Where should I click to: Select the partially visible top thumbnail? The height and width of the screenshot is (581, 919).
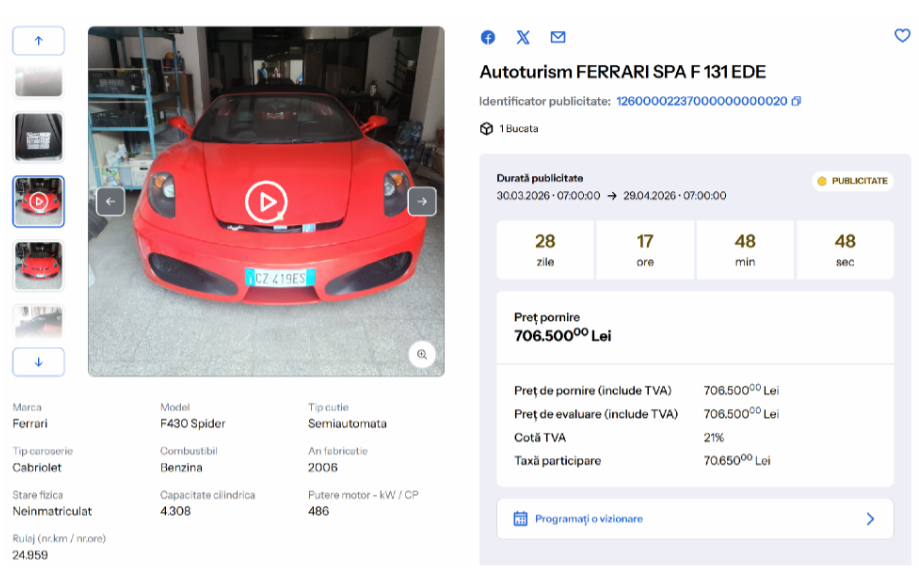[x=39, y=81]
